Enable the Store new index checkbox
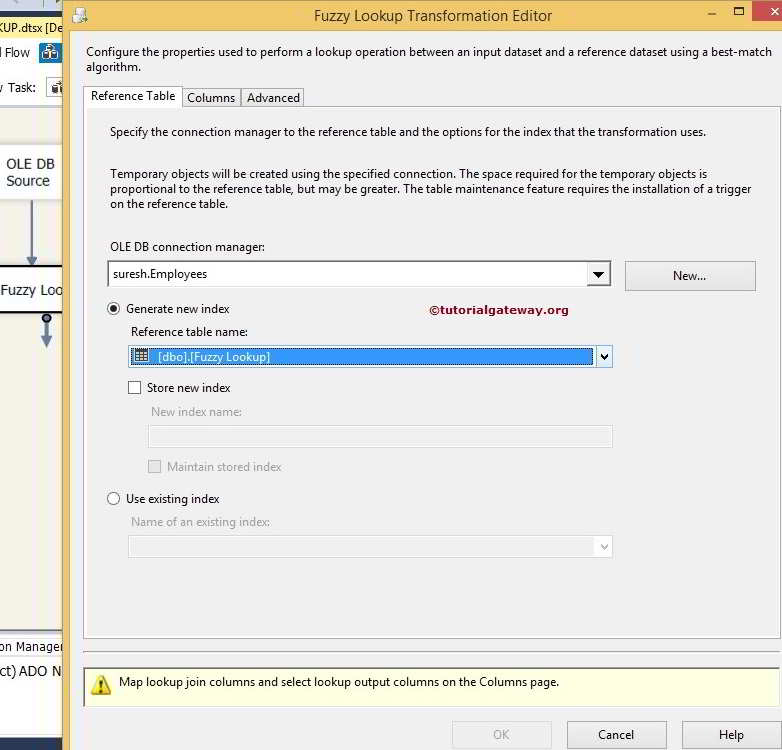782x750 pixels. tap(135, 387)
